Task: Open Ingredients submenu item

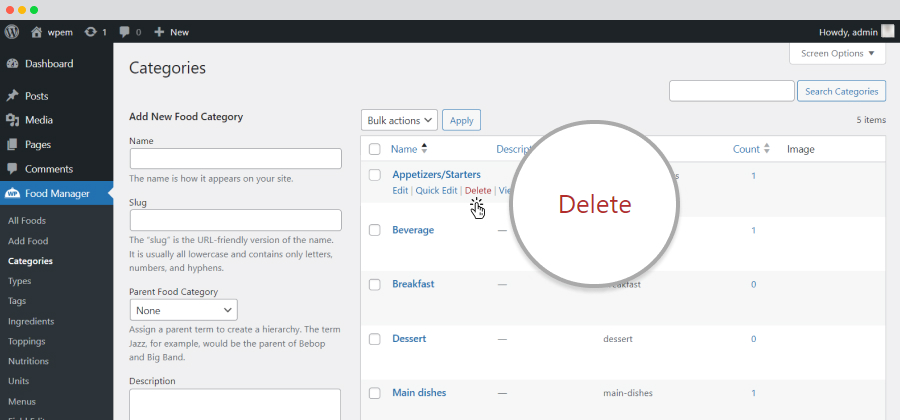Action: pos(31,321)
